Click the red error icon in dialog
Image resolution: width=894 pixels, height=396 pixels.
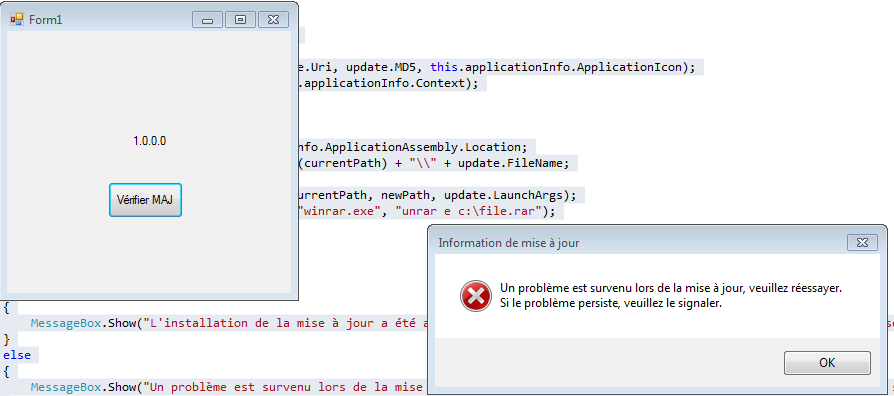(475, 296)
